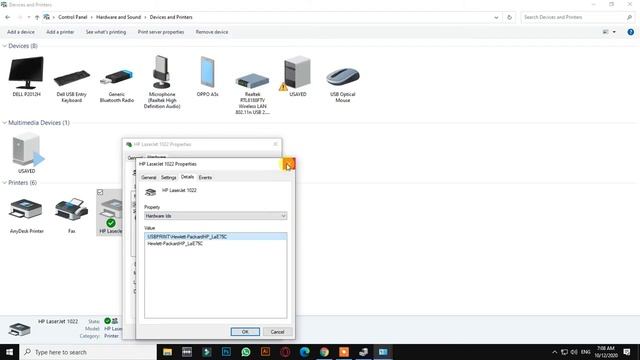This screenshot has height=360, width=640.
Task: Click Cancel in the properties dialog
Action: [277, 332]
